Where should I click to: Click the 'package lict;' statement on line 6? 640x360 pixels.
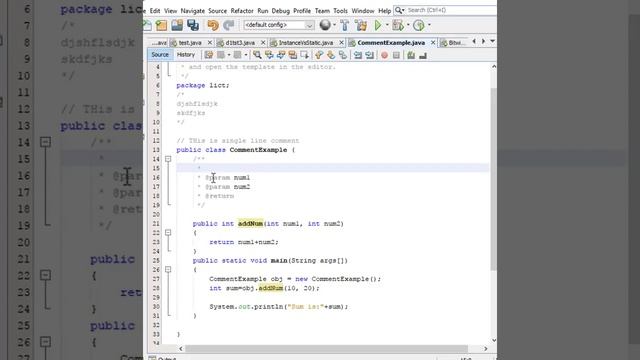point(203,85)
